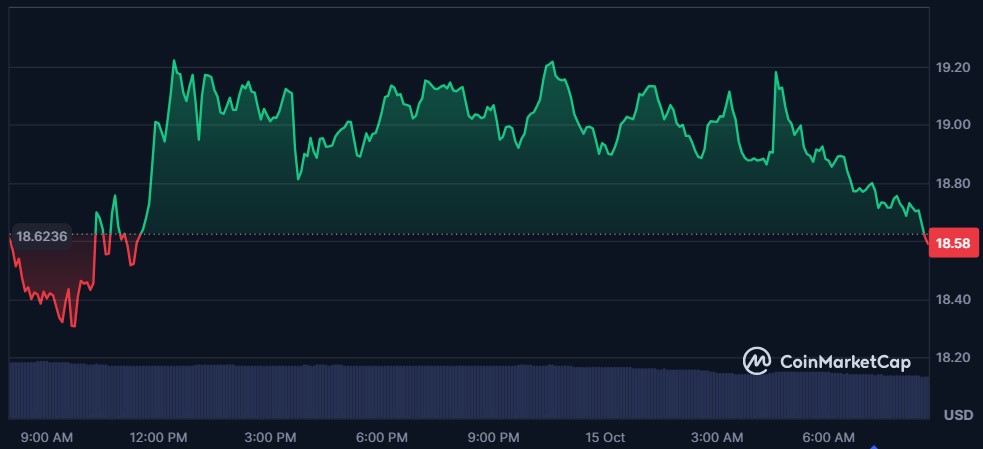Select the 18.40 price axis label
The image size is (983, 449).
(x=951, y=300)
